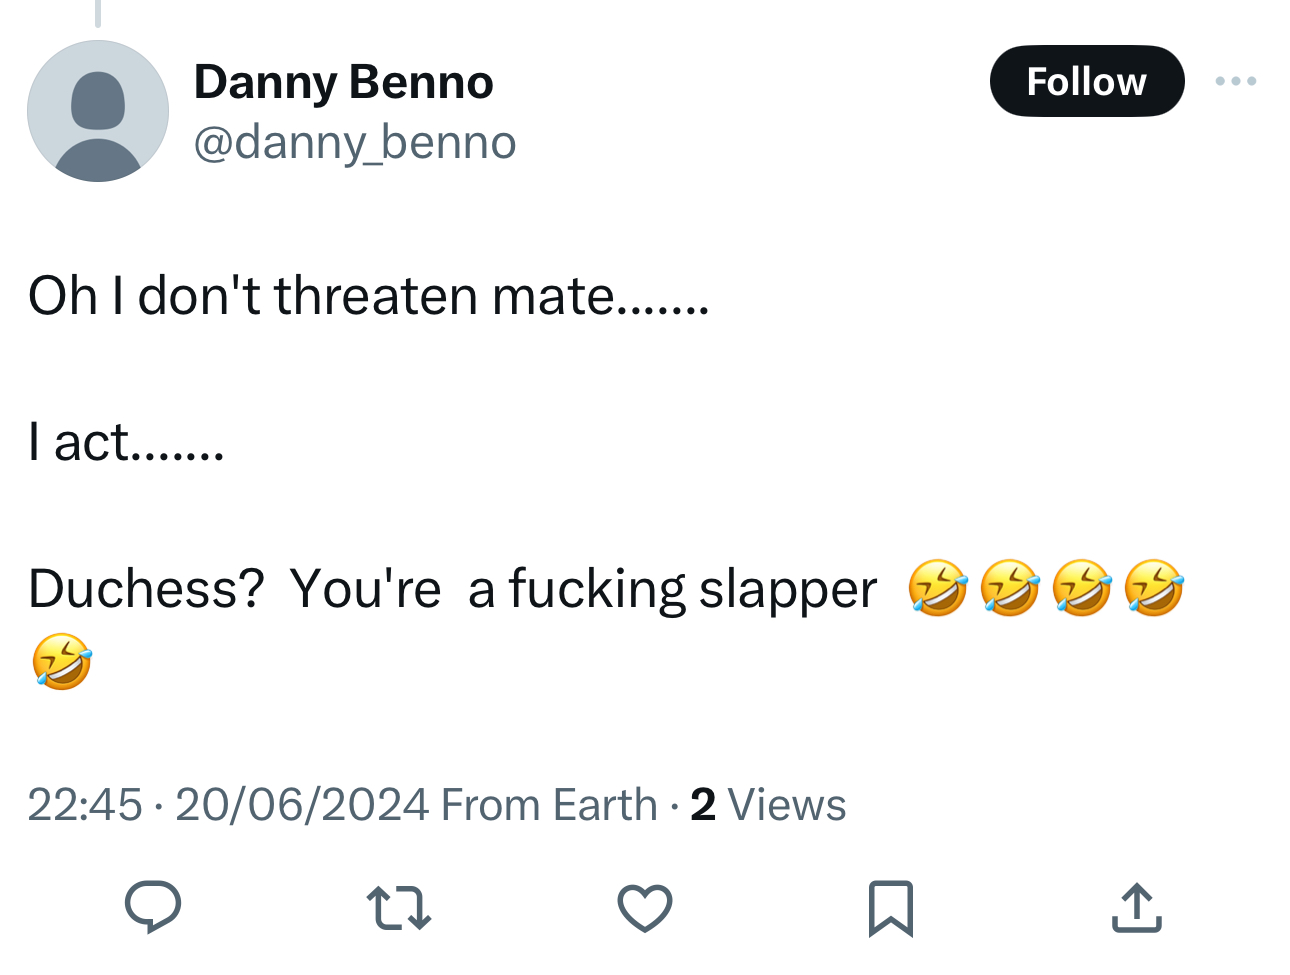The height and width of the screenshot is (975, 1290).
Task: Like the tweet with the heart icon
Action: 644,908
